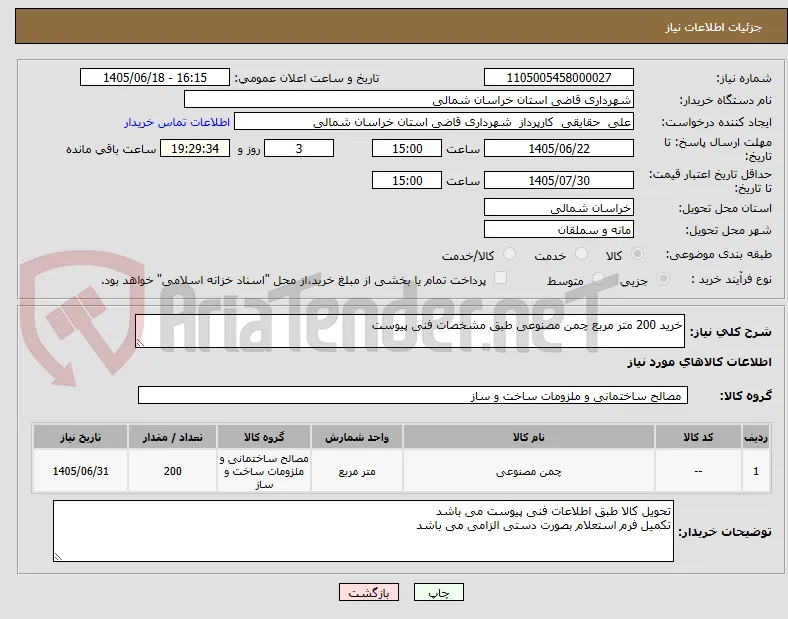The height and width of the screenshot is (619, 788).
Task: Select the جزیی purchase type radio
Action: (663, 278)
